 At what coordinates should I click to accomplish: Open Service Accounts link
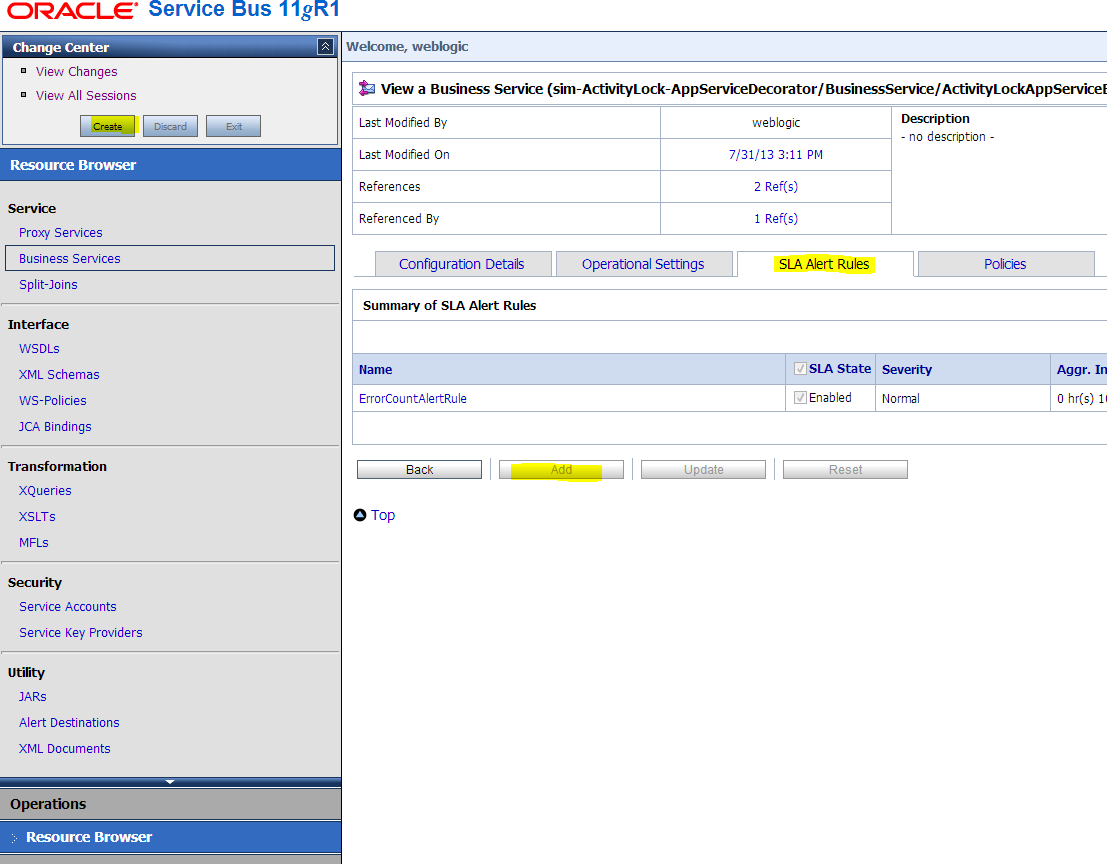(68, 607)
